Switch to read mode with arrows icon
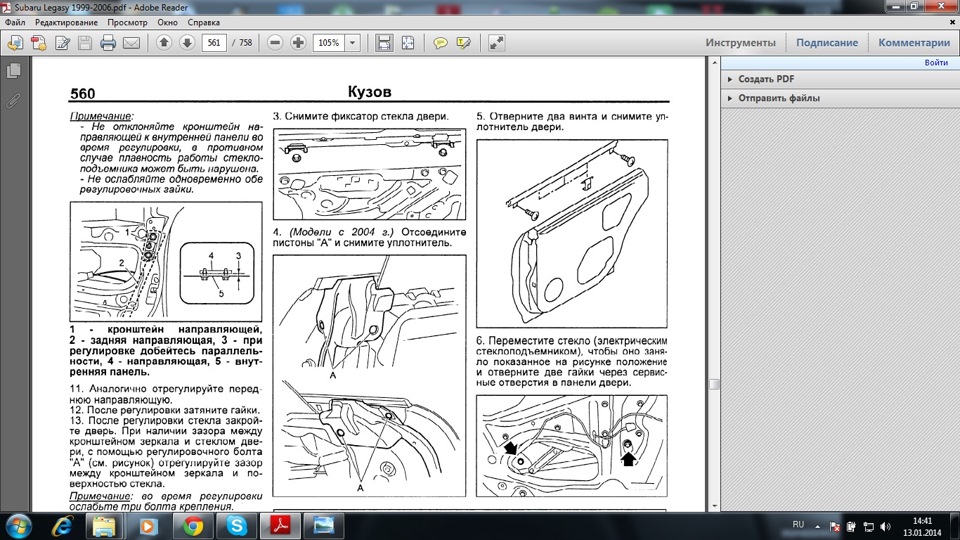This screenshot has width=960, height=540. pos(497,43)
